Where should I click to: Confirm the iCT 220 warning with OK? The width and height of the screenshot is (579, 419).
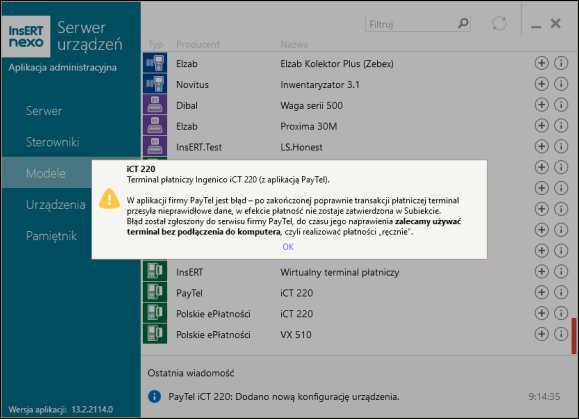[x=288, y=247]
